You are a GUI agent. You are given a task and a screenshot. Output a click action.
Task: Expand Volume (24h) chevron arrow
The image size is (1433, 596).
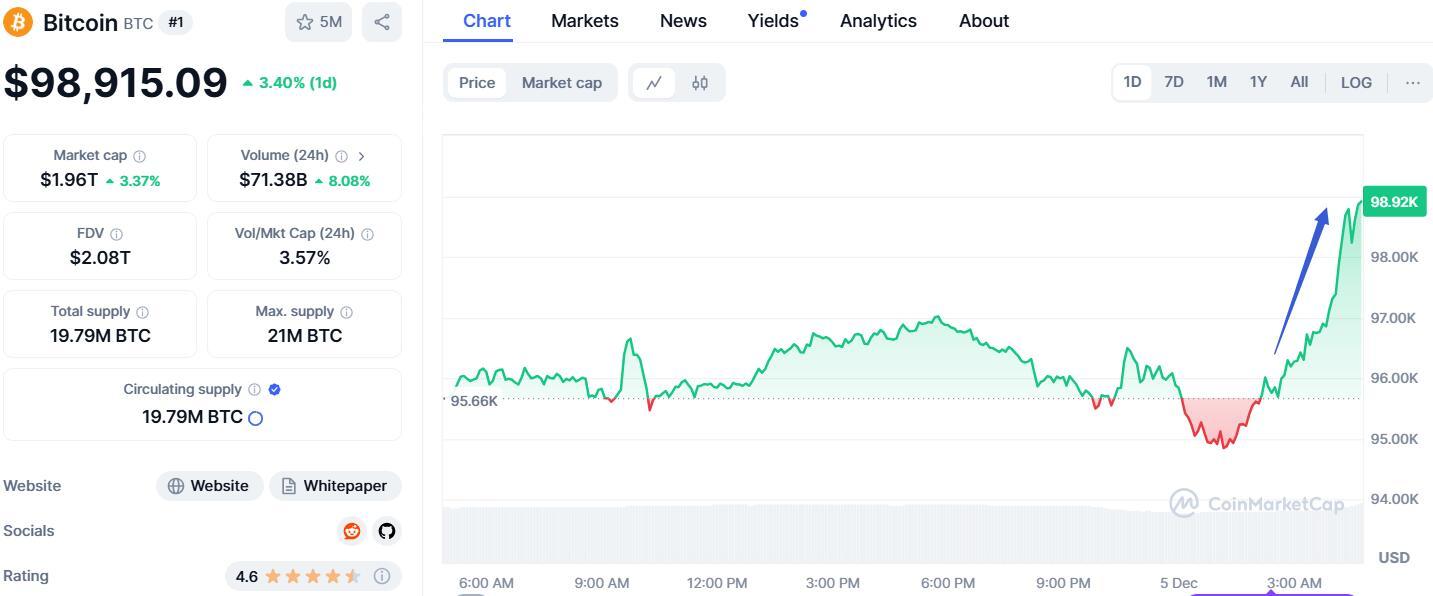click(361, 156)
